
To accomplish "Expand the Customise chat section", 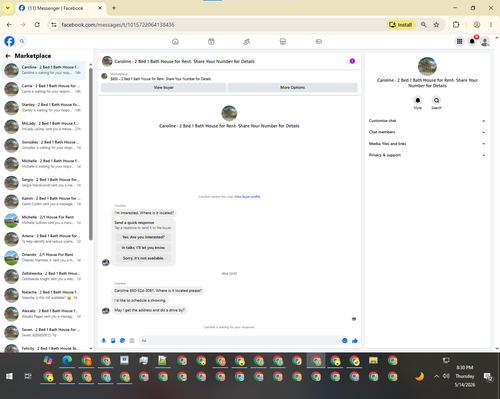I will [x=427, y=121].
